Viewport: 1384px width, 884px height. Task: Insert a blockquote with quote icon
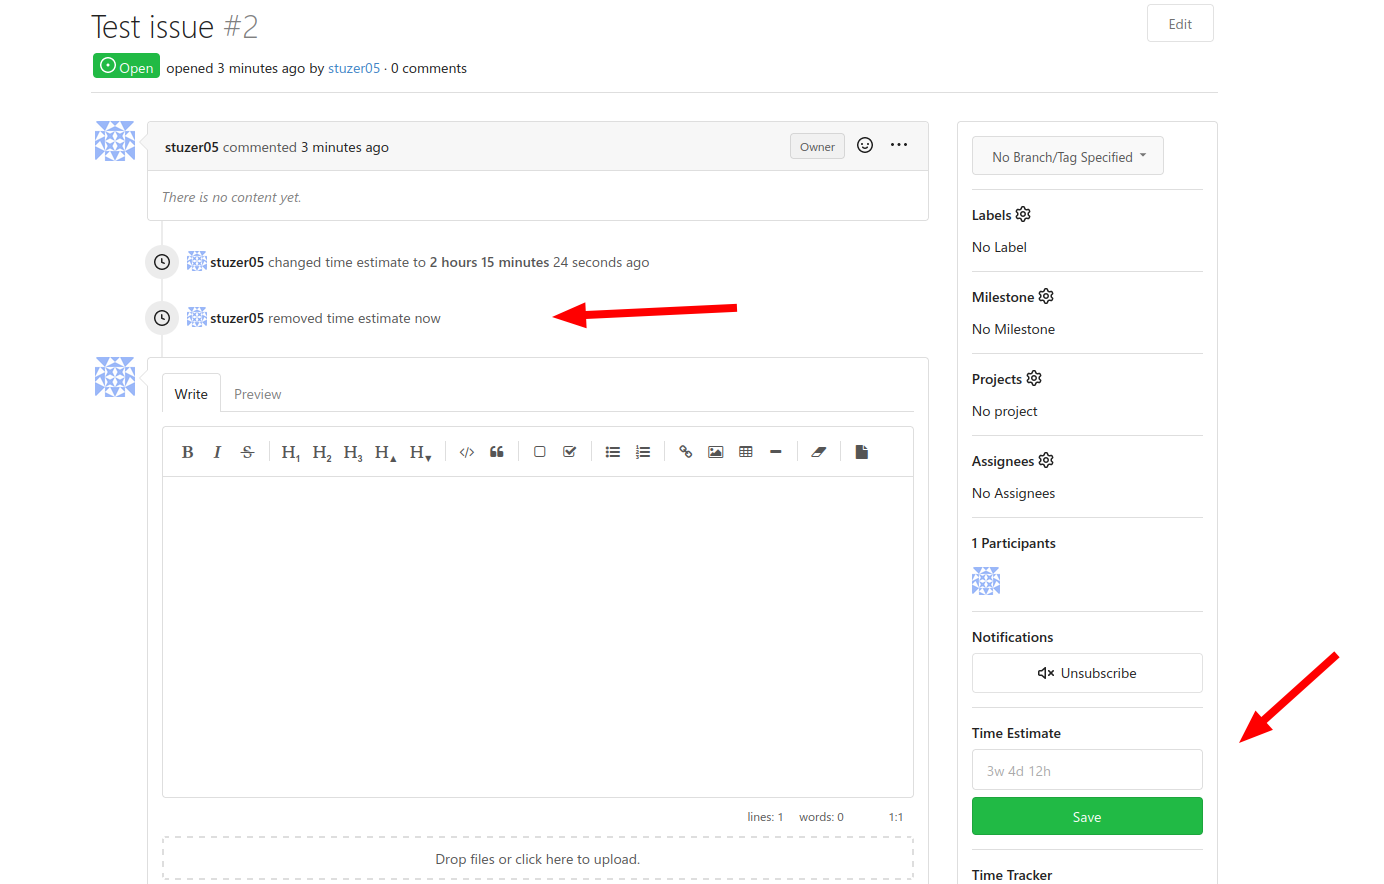tap(496, 452)
